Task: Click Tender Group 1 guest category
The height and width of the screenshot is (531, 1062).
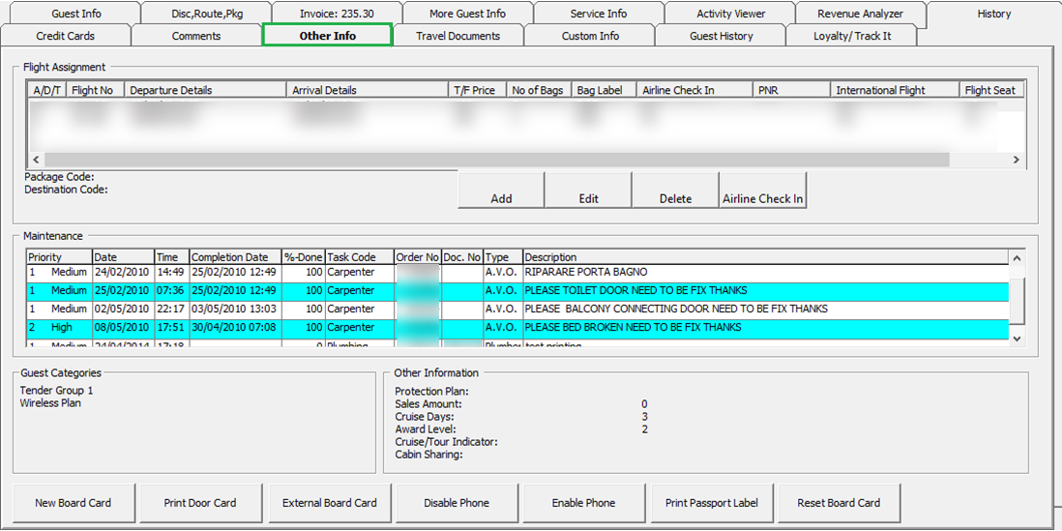Action: tap(57, 391)
